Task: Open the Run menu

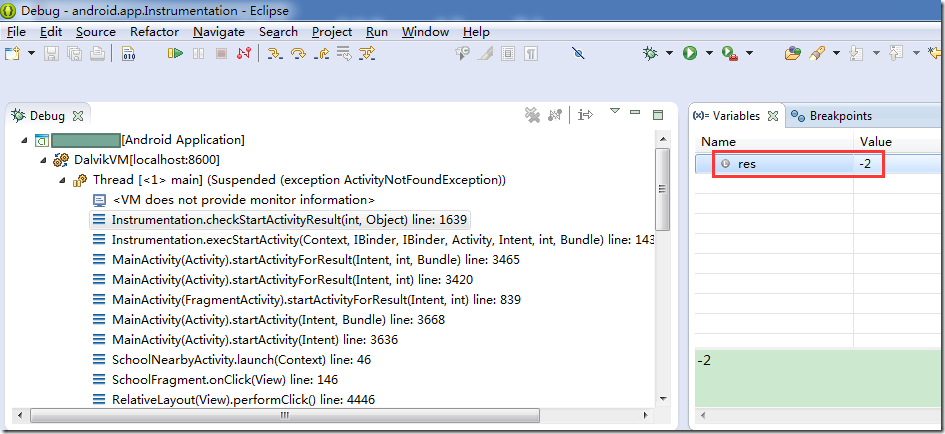Action: pyautogui.click(x=377, y=32)
